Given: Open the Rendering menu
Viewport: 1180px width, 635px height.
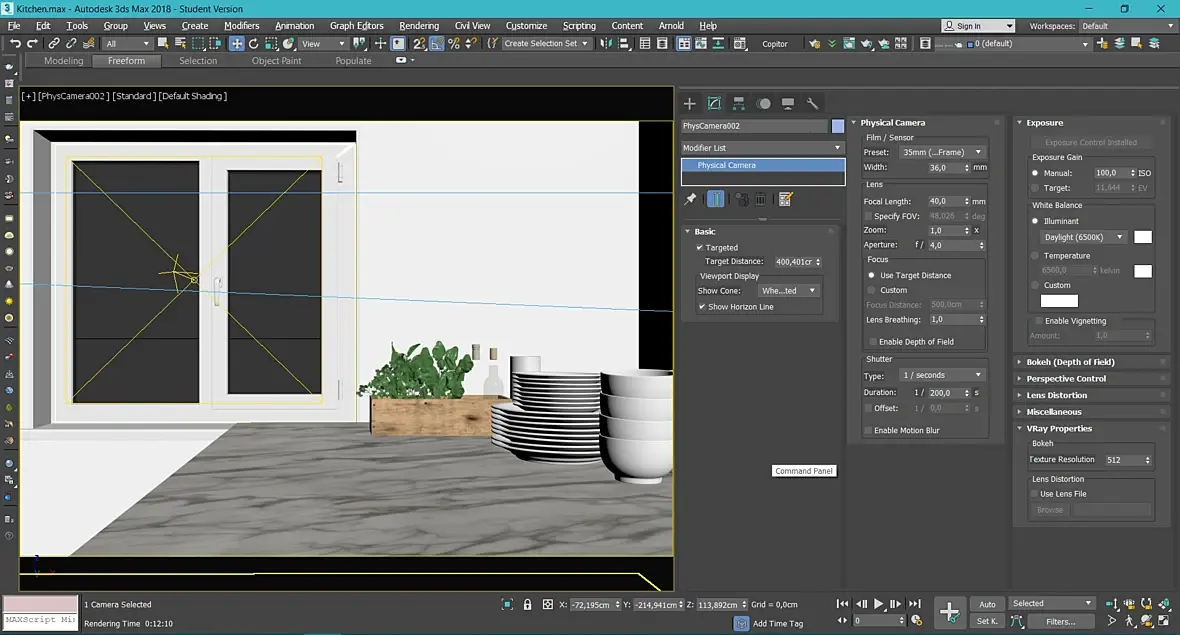Looking at the screenshot, I should (418, 26).
